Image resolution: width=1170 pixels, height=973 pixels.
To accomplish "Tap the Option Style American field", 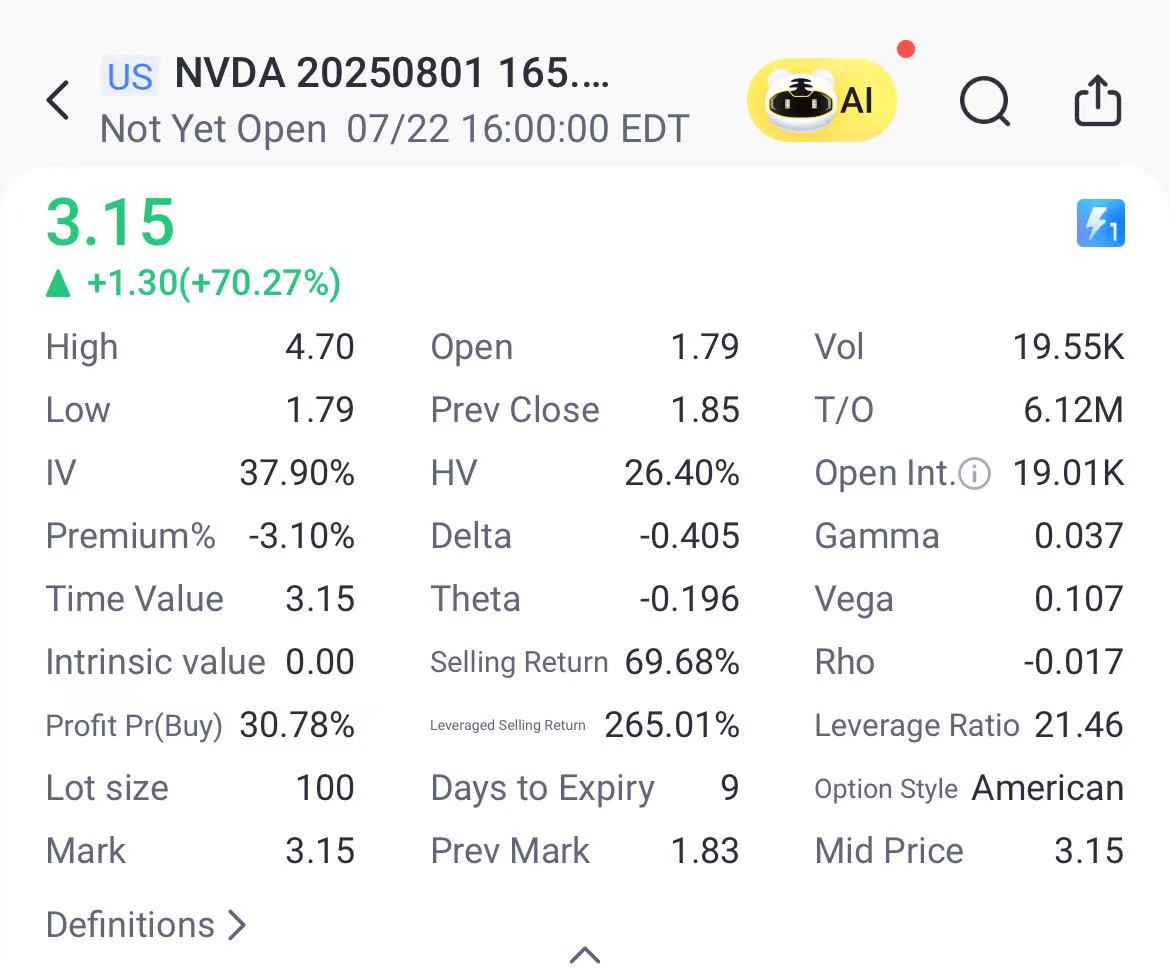I will pyautogui.click(x=1047, y=788).
